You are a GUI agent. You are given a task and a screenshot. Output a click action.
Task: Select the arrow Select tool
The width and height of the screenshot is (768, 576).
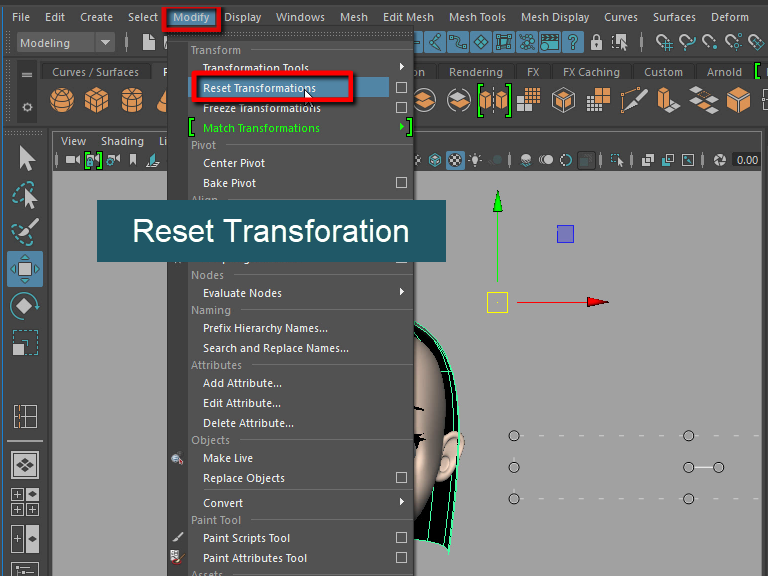(x=25, y=159)
